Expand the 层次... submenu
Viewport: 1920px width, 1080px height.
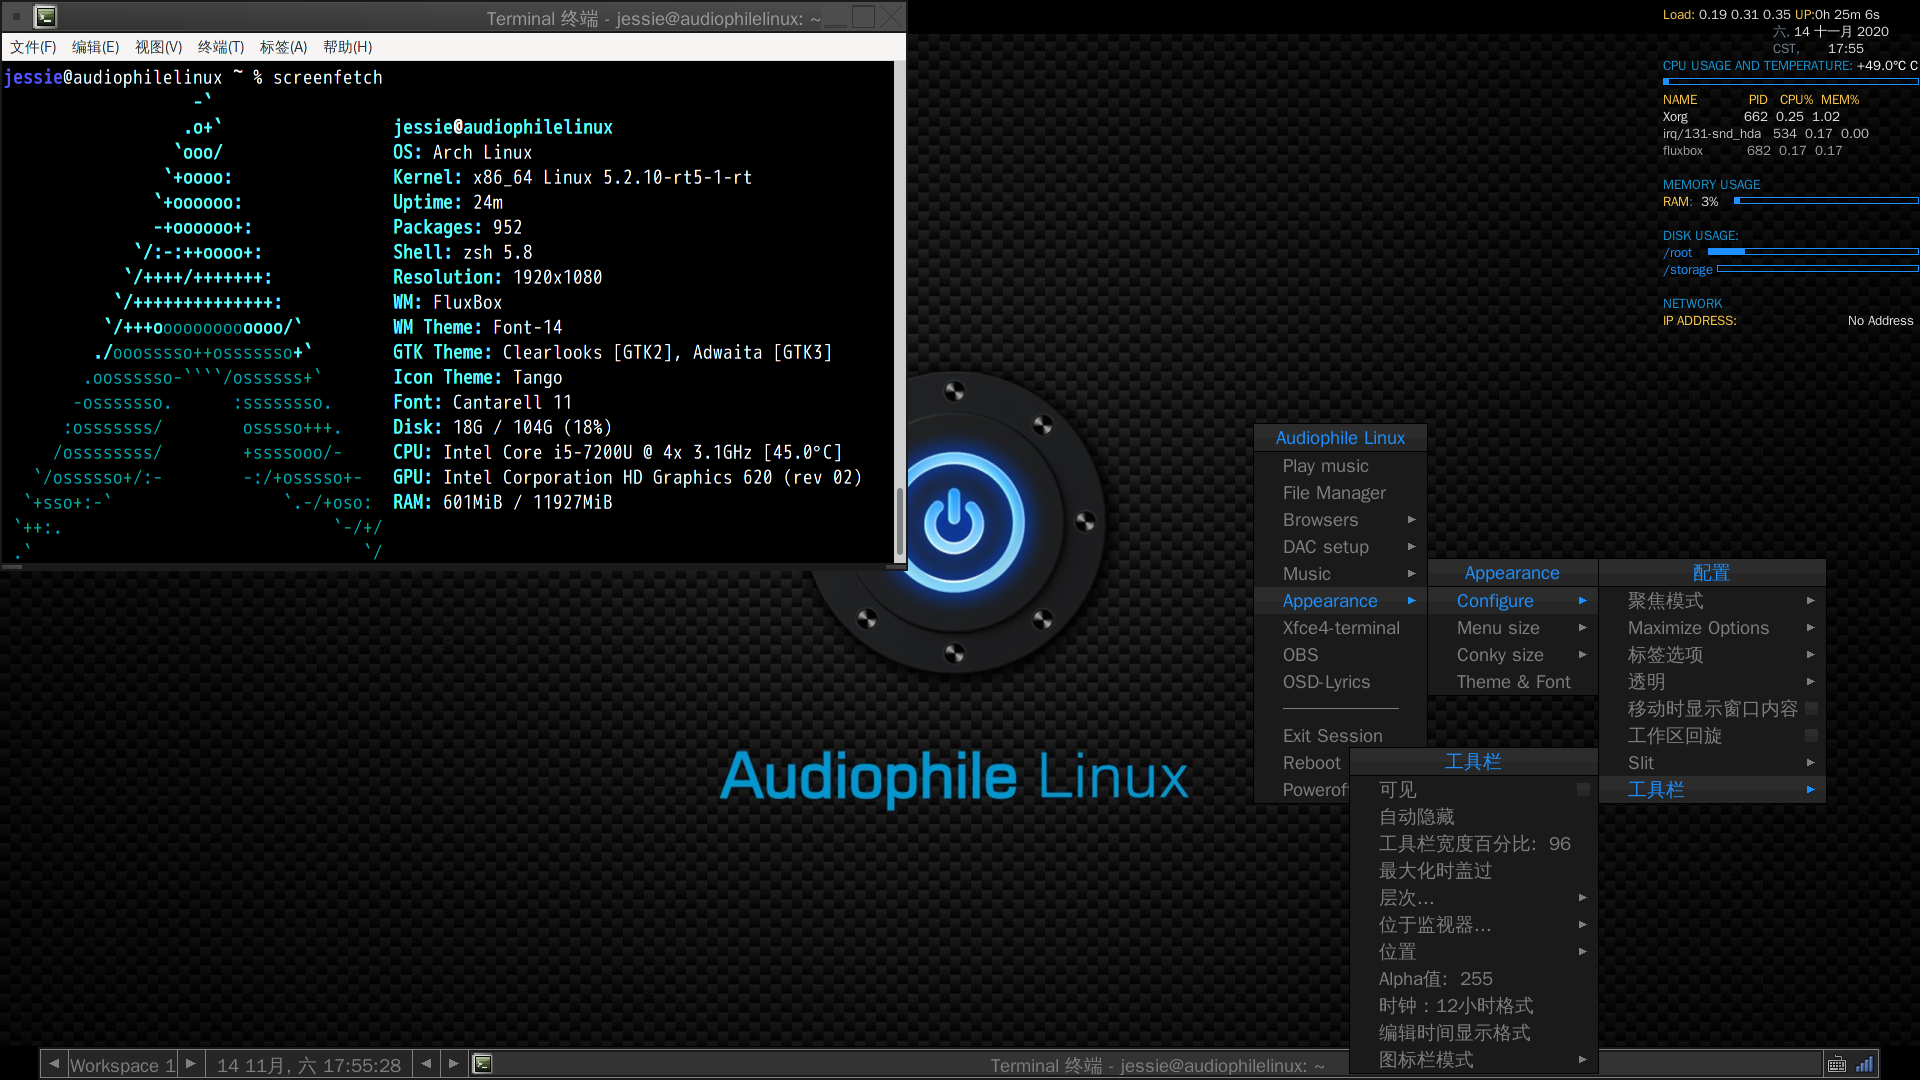coord(1473,898)
